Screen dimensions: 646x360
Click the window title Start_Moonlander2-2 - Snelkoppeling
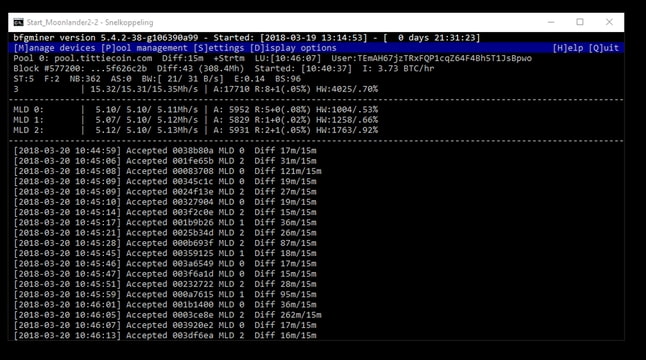[x=90, y=22]
